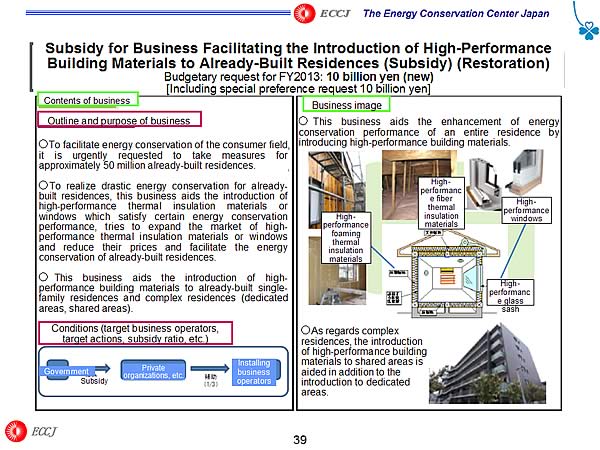The width and height of the screenshot is (600, 450).
Task: Click the ECCJ logo in bottom left footer
Action: [31, 431]
